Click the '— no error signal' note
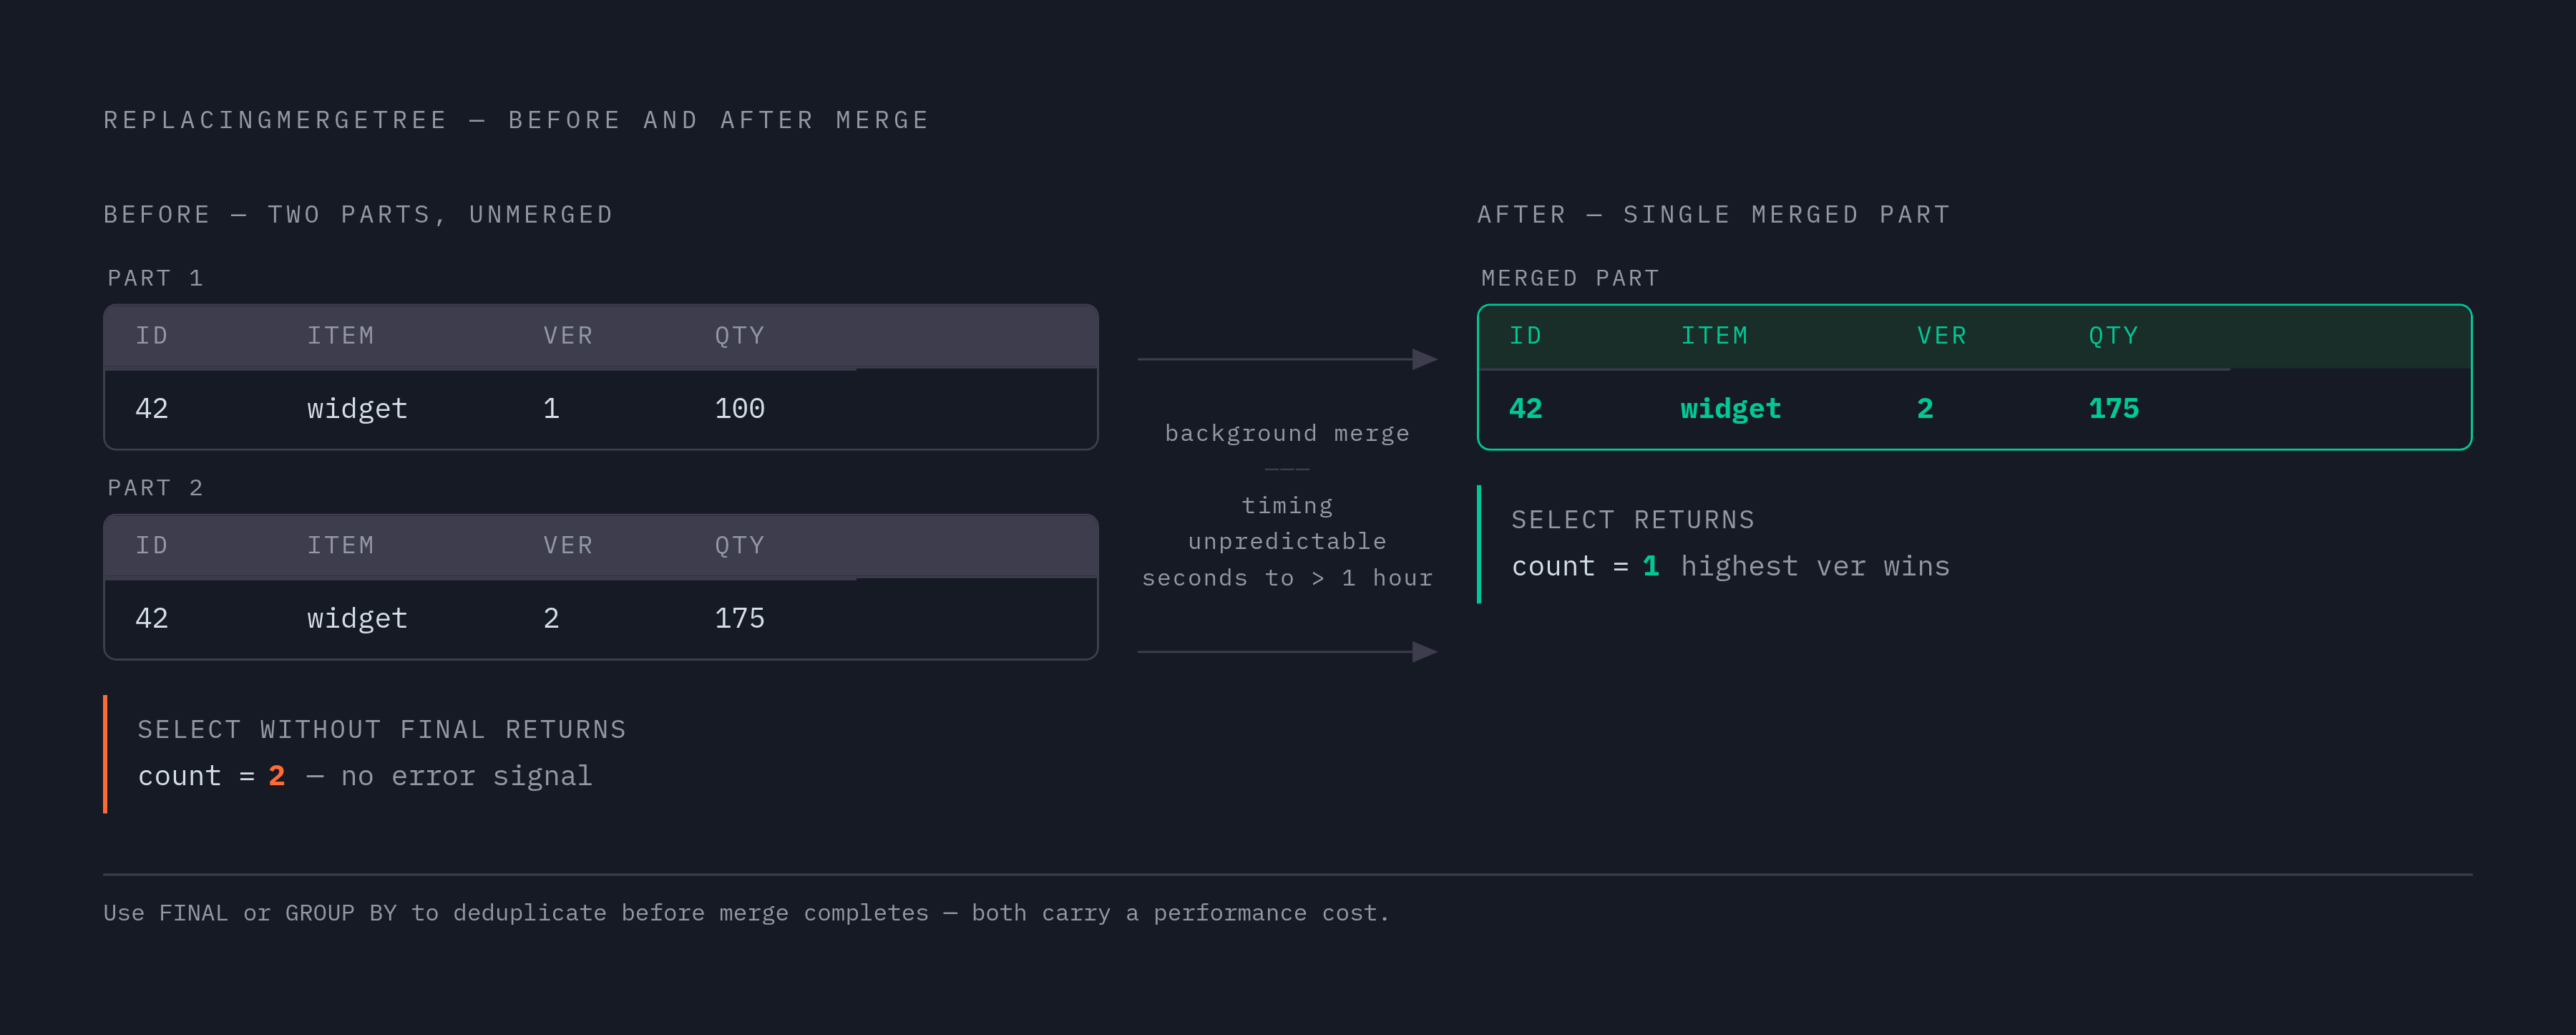The width and height of the screenshot is (2576, 1035). [449, 777]
